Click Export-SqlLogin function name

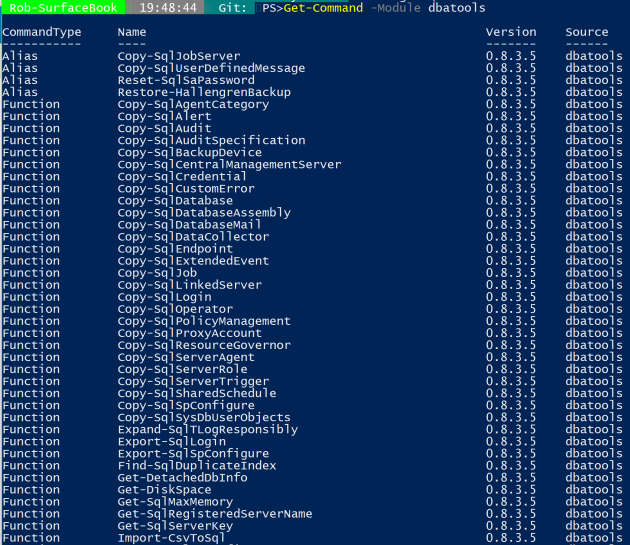pos(172,442)
